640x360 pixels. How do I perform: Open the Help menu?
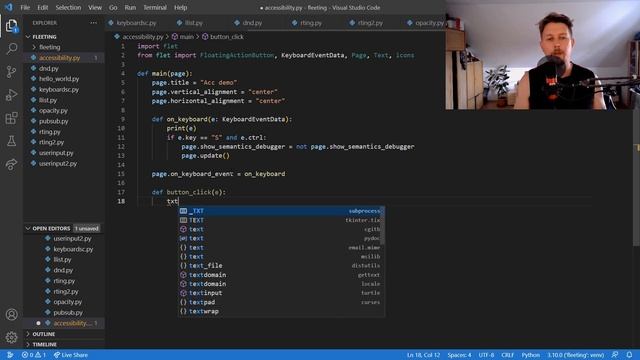pyautogui.click(x=180, y=7)
